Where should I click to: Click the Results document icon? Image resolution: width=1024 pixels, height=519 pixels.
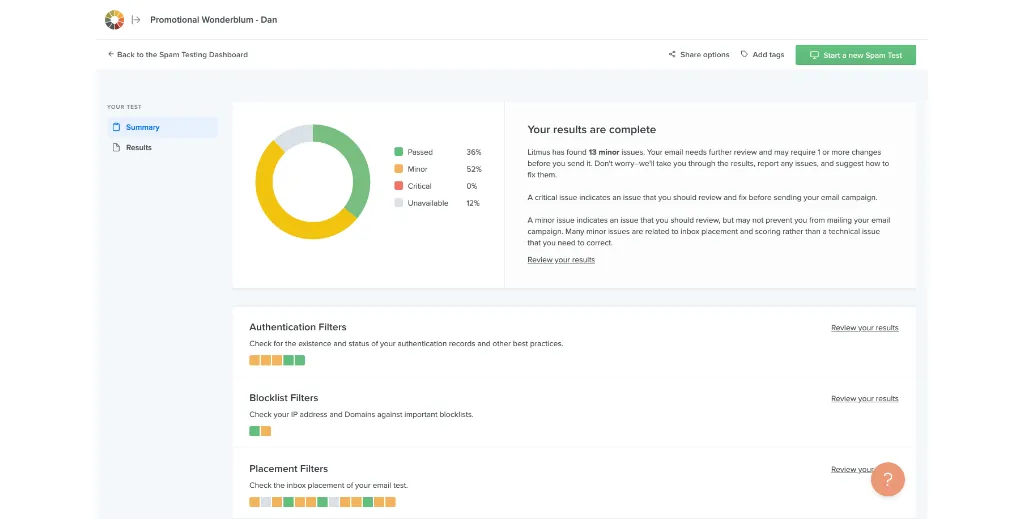pyautogui.click(x=116, y=148)
